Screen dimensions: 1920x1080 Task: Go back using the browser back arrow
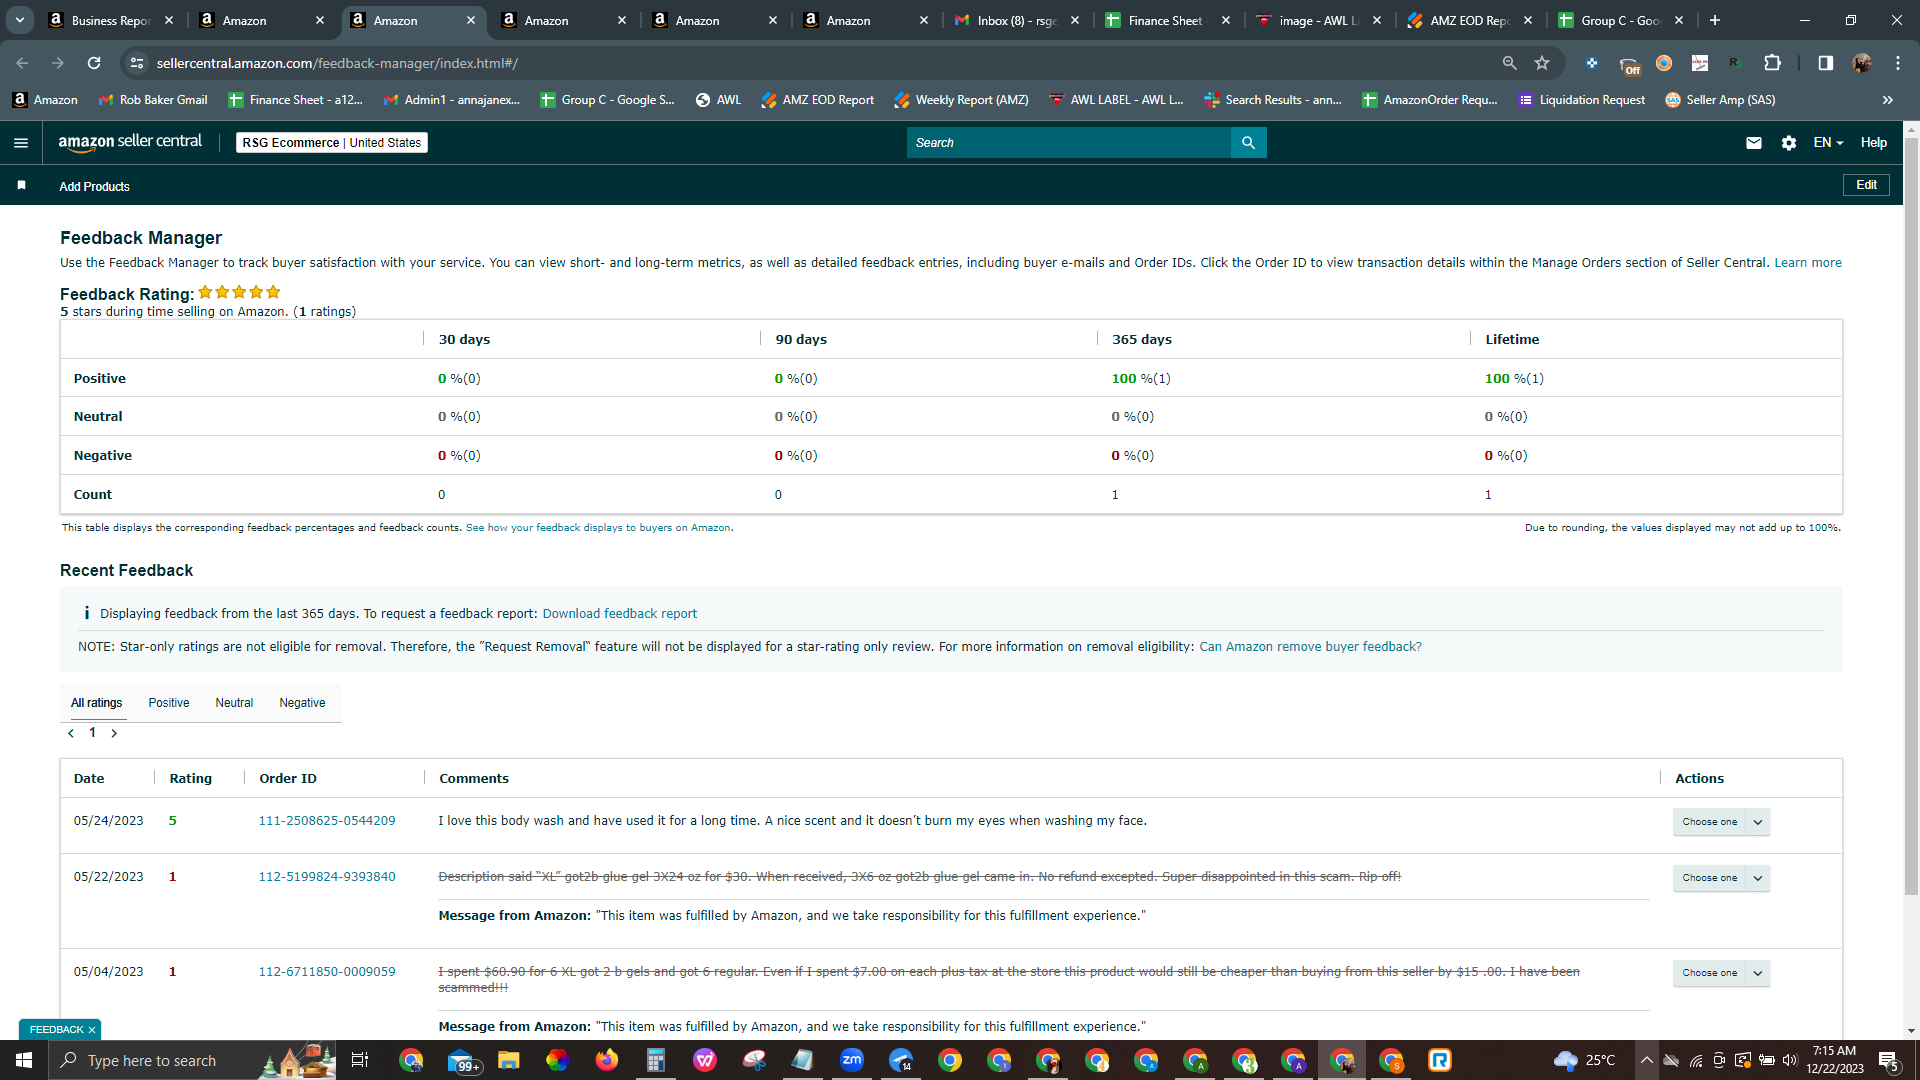pos(22,63)
